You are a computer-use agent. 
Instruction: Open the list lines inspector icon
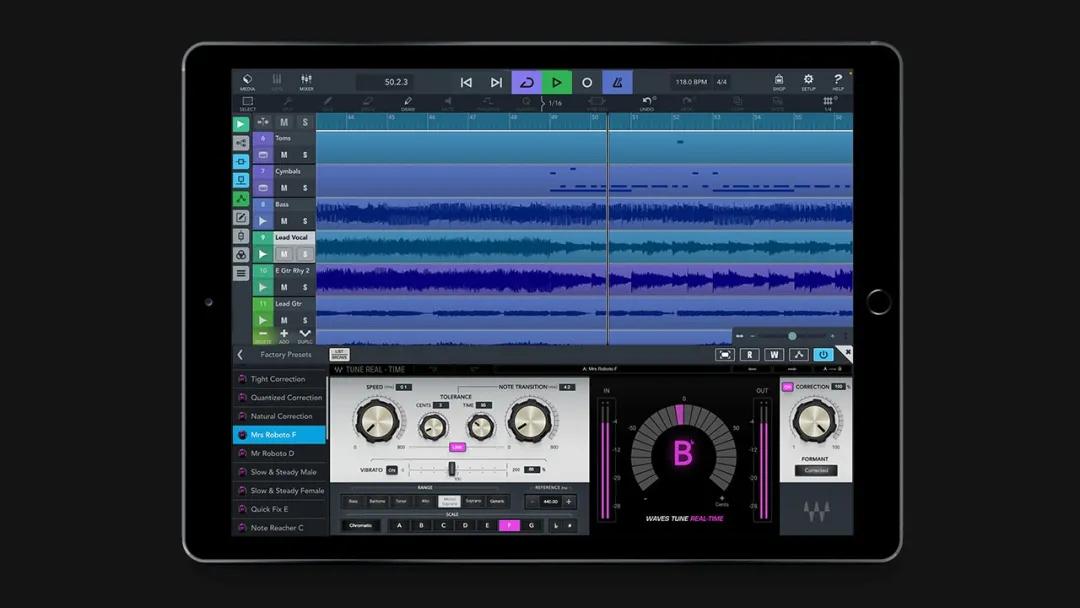(241, 273)
